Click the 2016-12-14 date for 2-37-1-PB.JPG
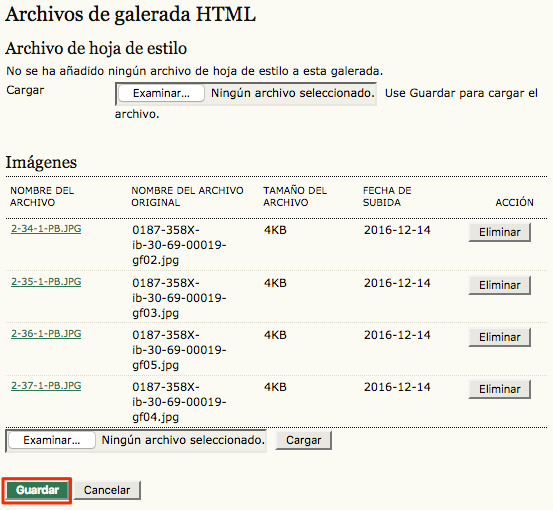The image size is (553, 510). click(x=397, y=387)
